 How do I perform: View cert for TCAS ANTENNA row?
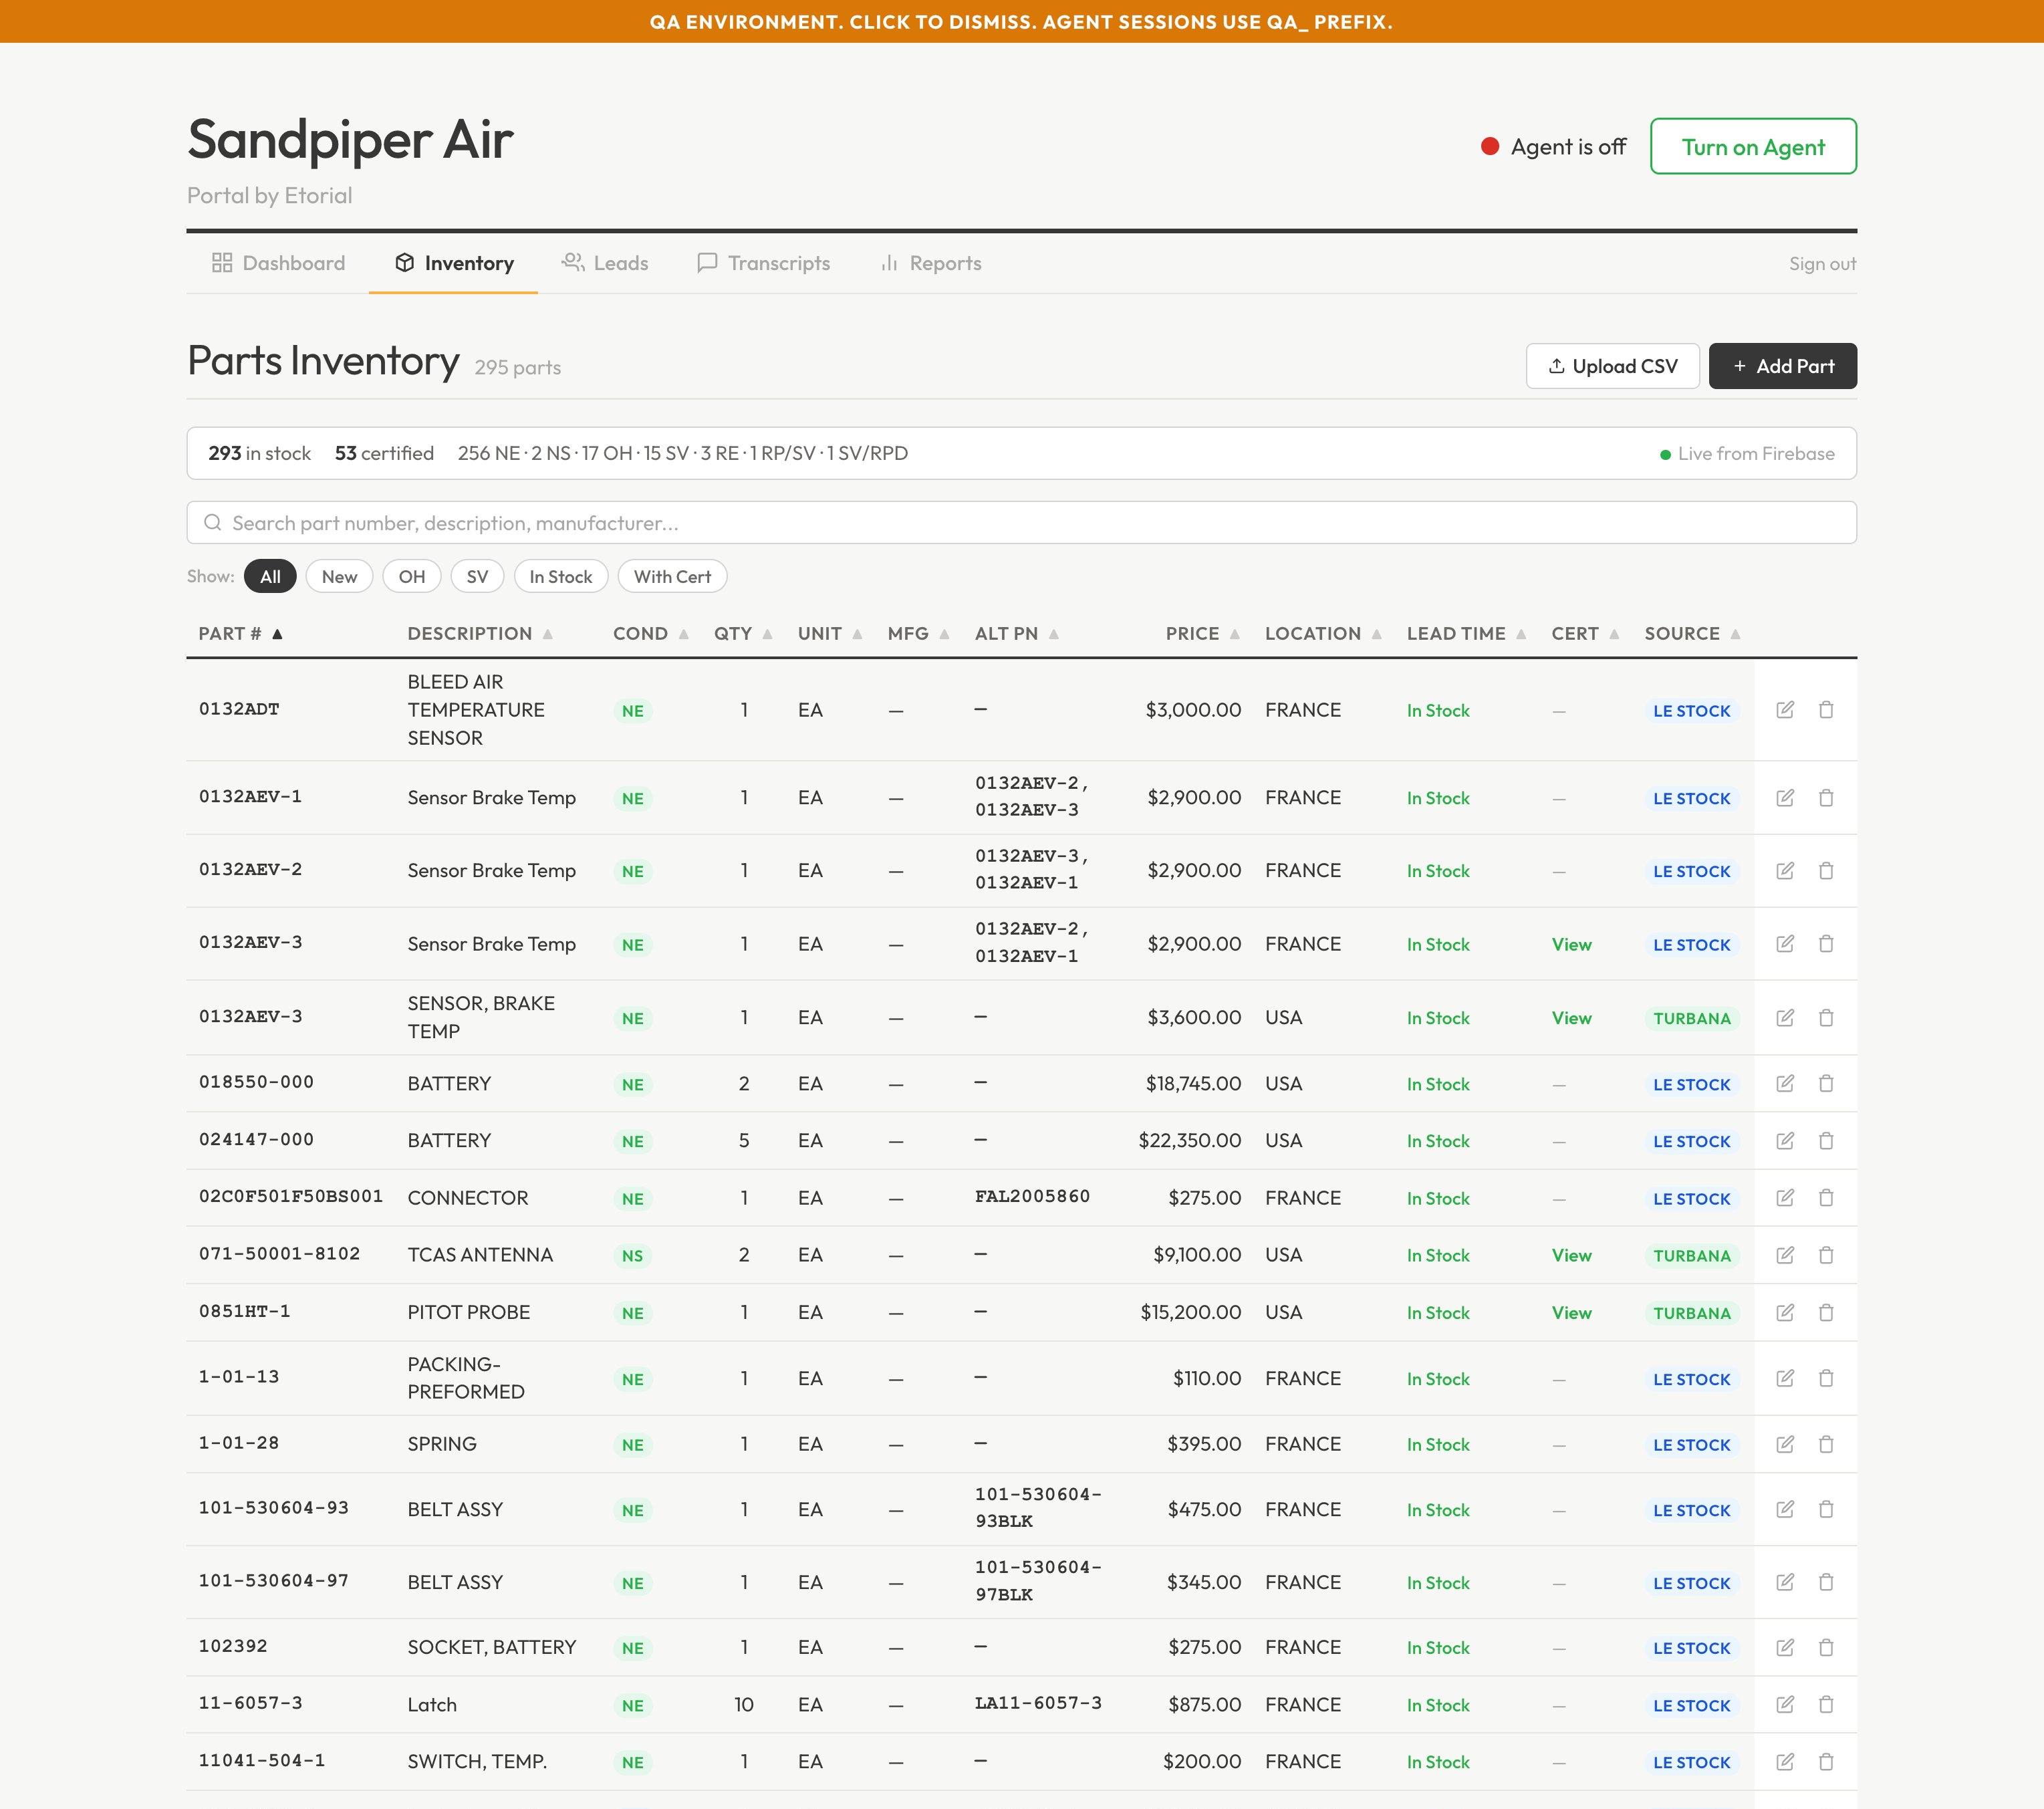tap(1571, 1256)
